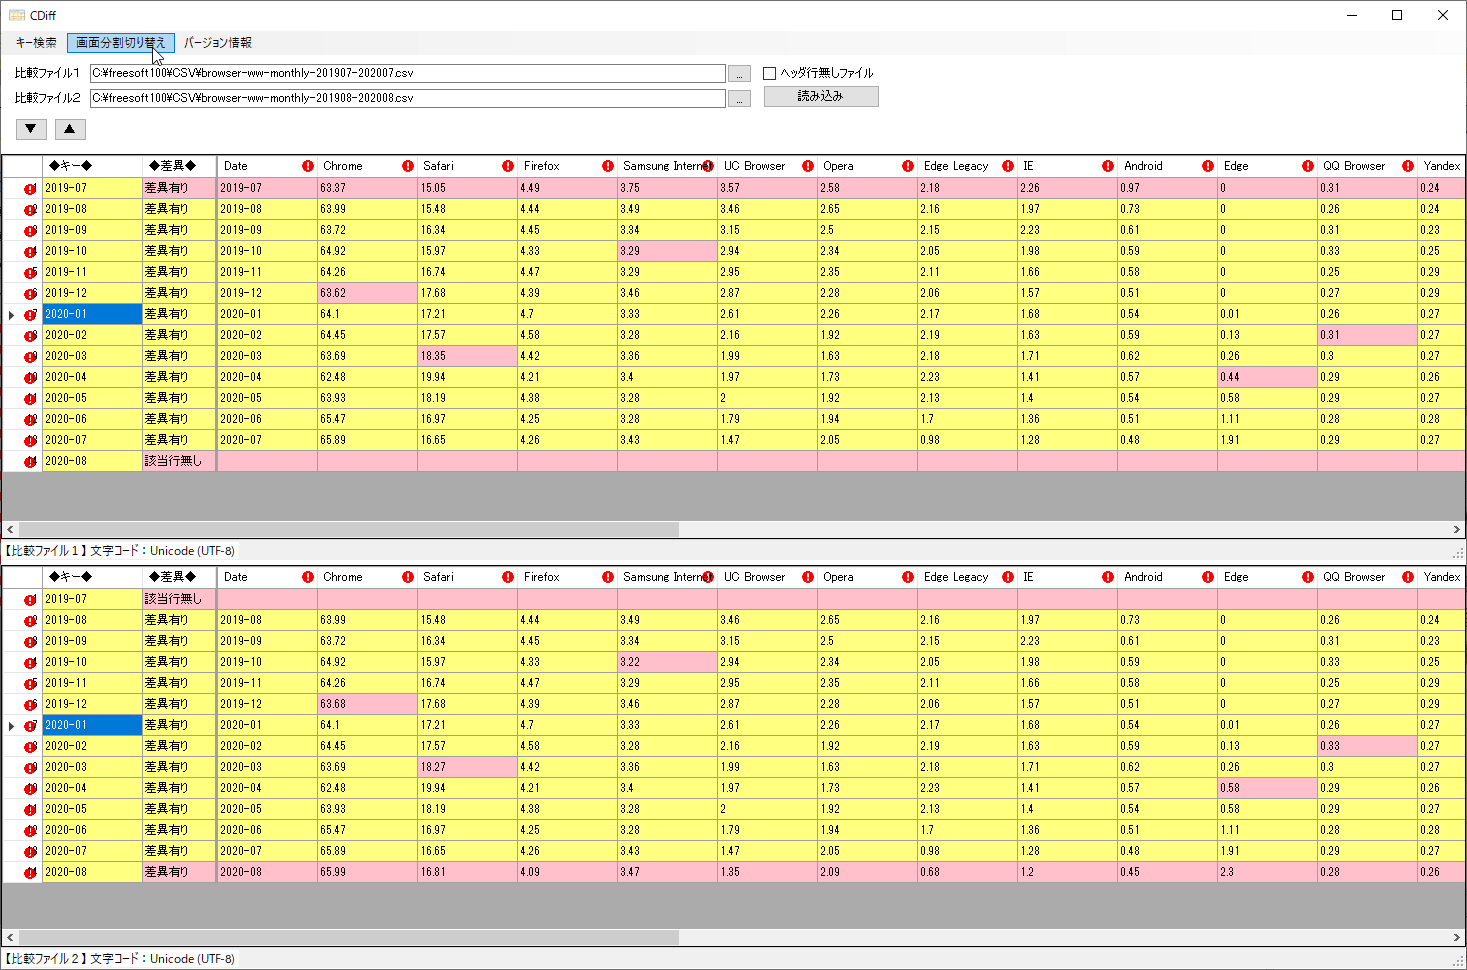
Task: Click the row error icon for 2019-07 in bottom grid
Action: coord(30,599)
